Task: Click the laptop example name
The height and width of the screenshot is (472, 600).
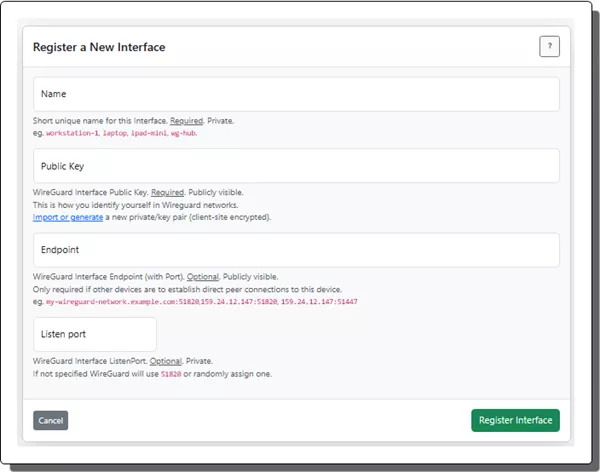Action: click(x=115, y=133)
